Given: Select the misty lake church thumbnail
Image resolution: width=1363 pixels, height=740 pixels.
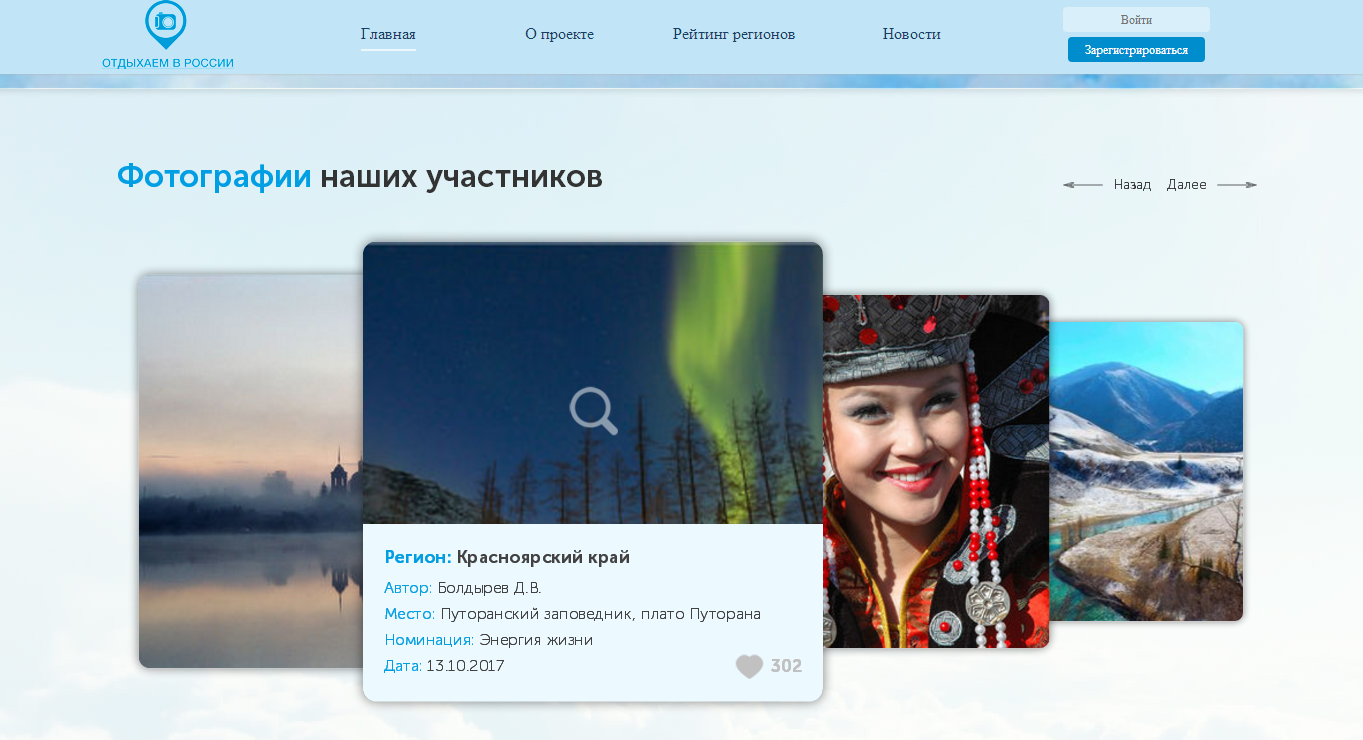Looking at the screenshot, I should coord(251,471).
